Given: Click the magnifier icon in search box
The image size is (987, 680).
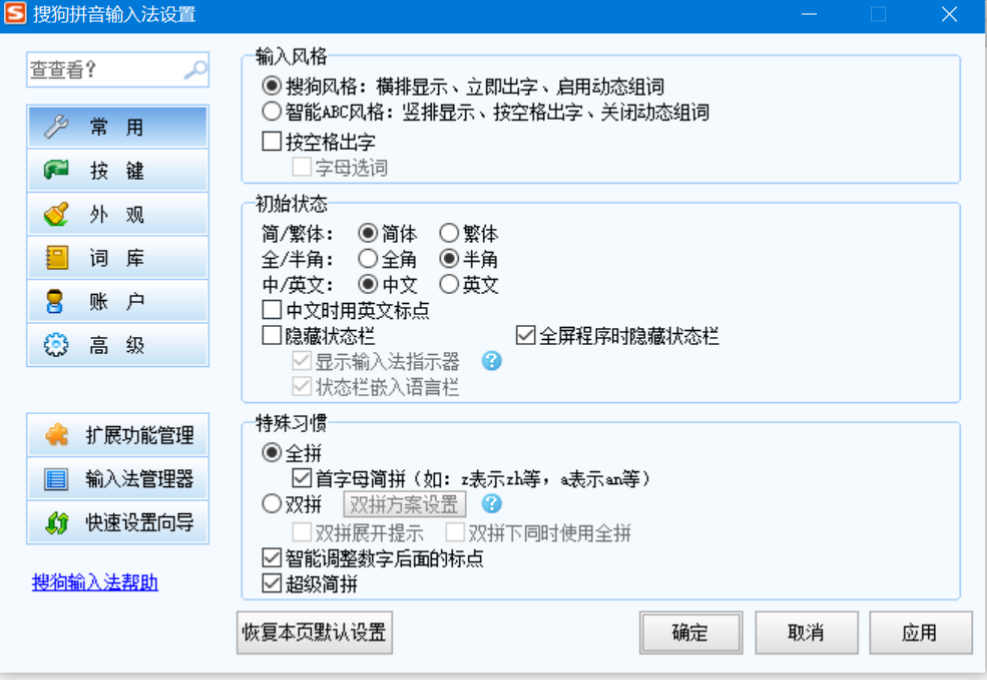Looking at the screenshot, I should tap(196, 69).
